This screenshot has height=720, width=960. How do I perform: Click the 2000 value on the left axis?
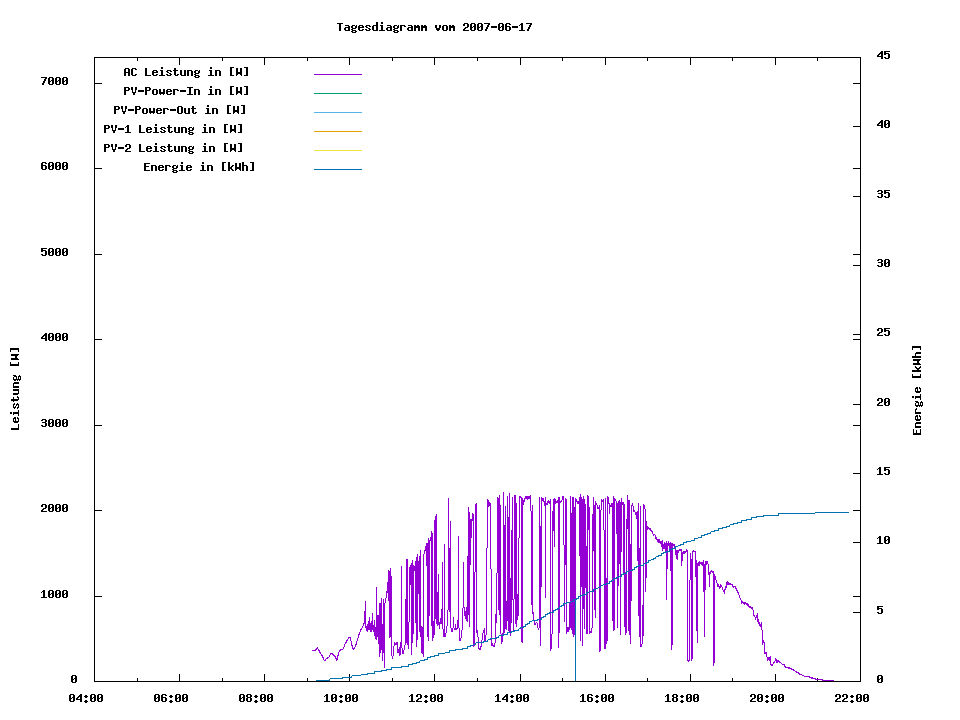(x=54, y=509)
